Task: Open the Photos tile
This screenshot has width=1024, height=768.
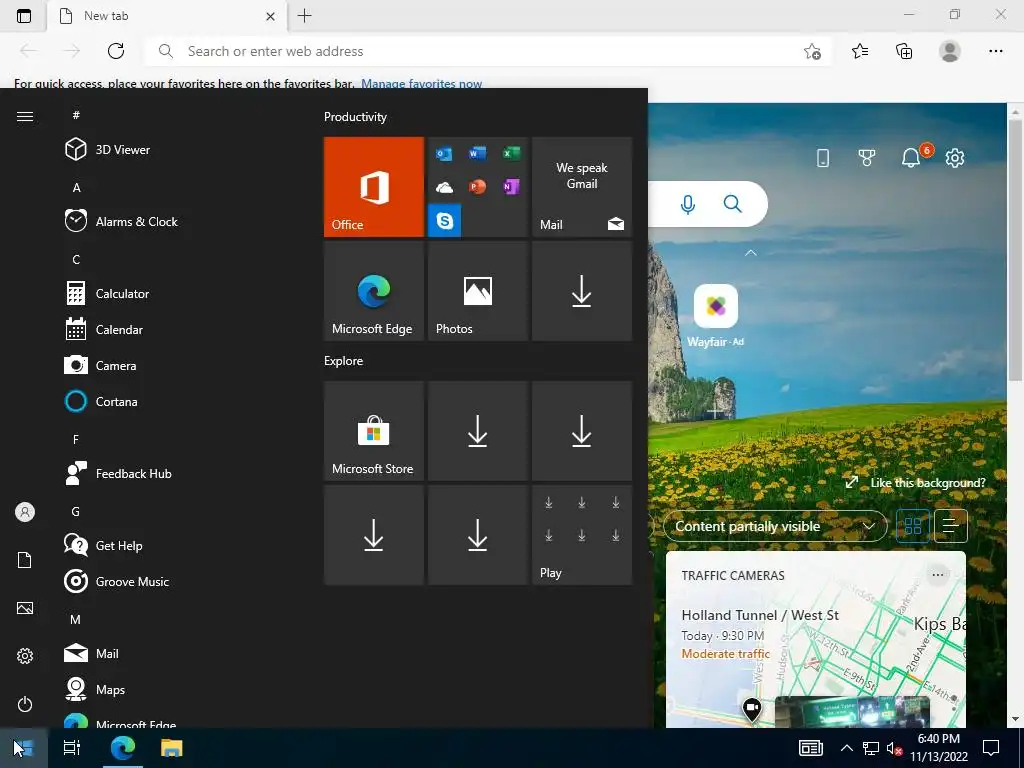Action: pos(477,291)
